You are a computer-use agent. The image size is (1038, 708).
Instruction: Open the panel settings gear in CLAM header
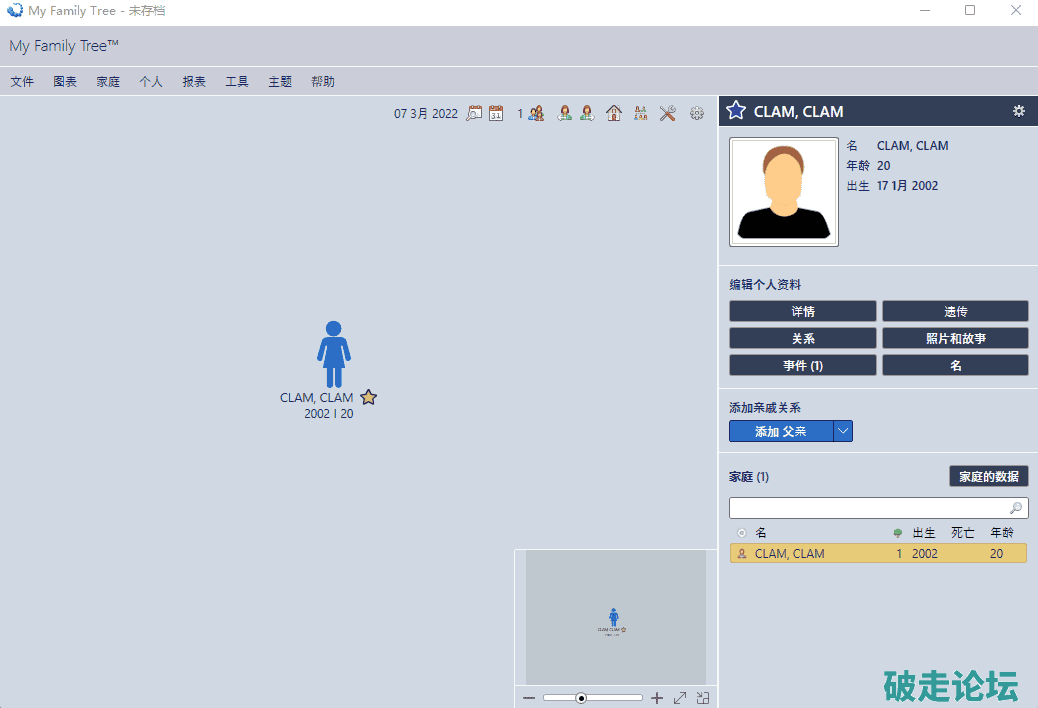[x=1018, y=111]
